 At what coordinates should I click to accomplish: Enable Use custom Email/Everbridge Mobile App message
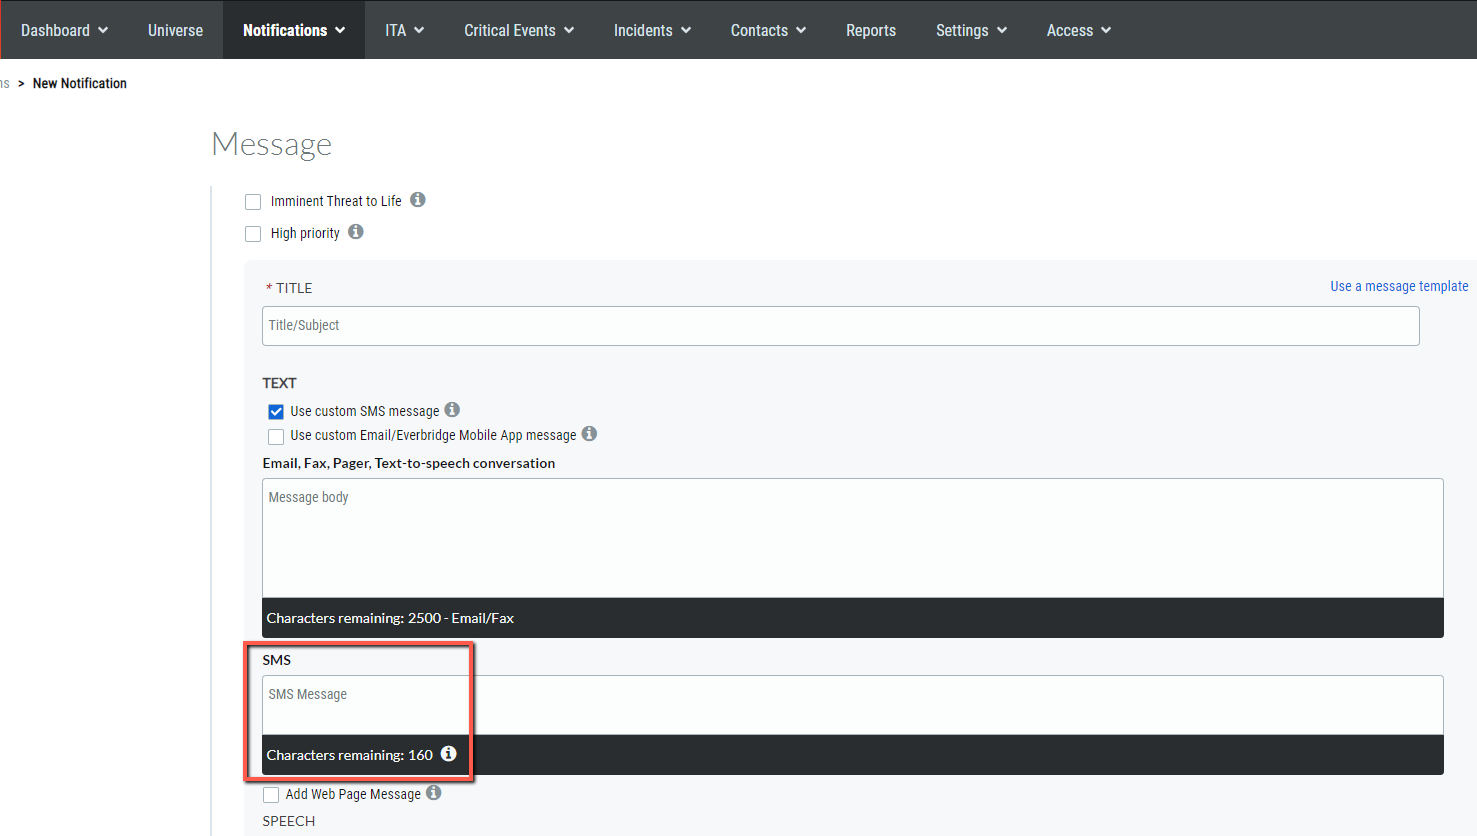click(276, 437)
